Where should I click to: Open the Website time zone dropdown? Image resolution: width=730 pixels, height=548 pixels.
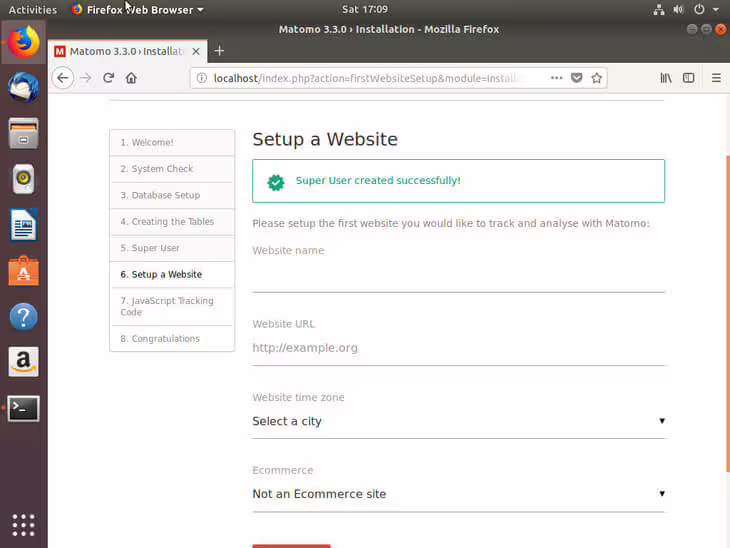point(459,421)
